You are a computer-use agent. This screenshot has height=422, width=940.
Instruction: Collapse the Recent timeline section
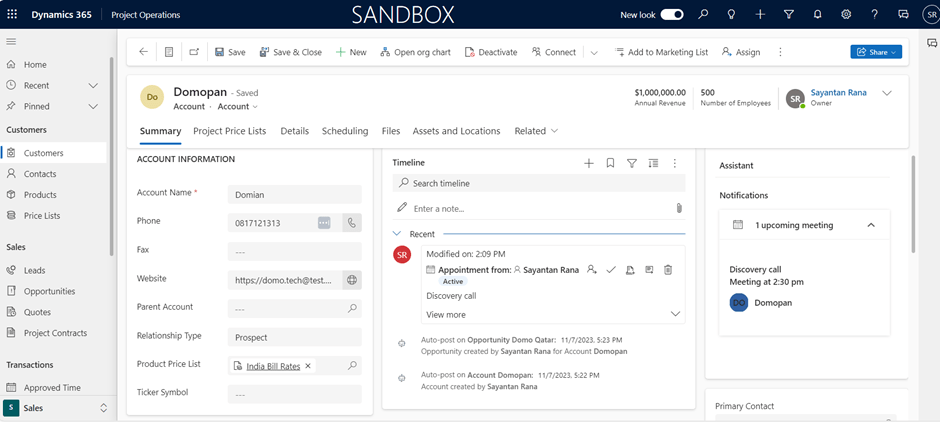397,234
